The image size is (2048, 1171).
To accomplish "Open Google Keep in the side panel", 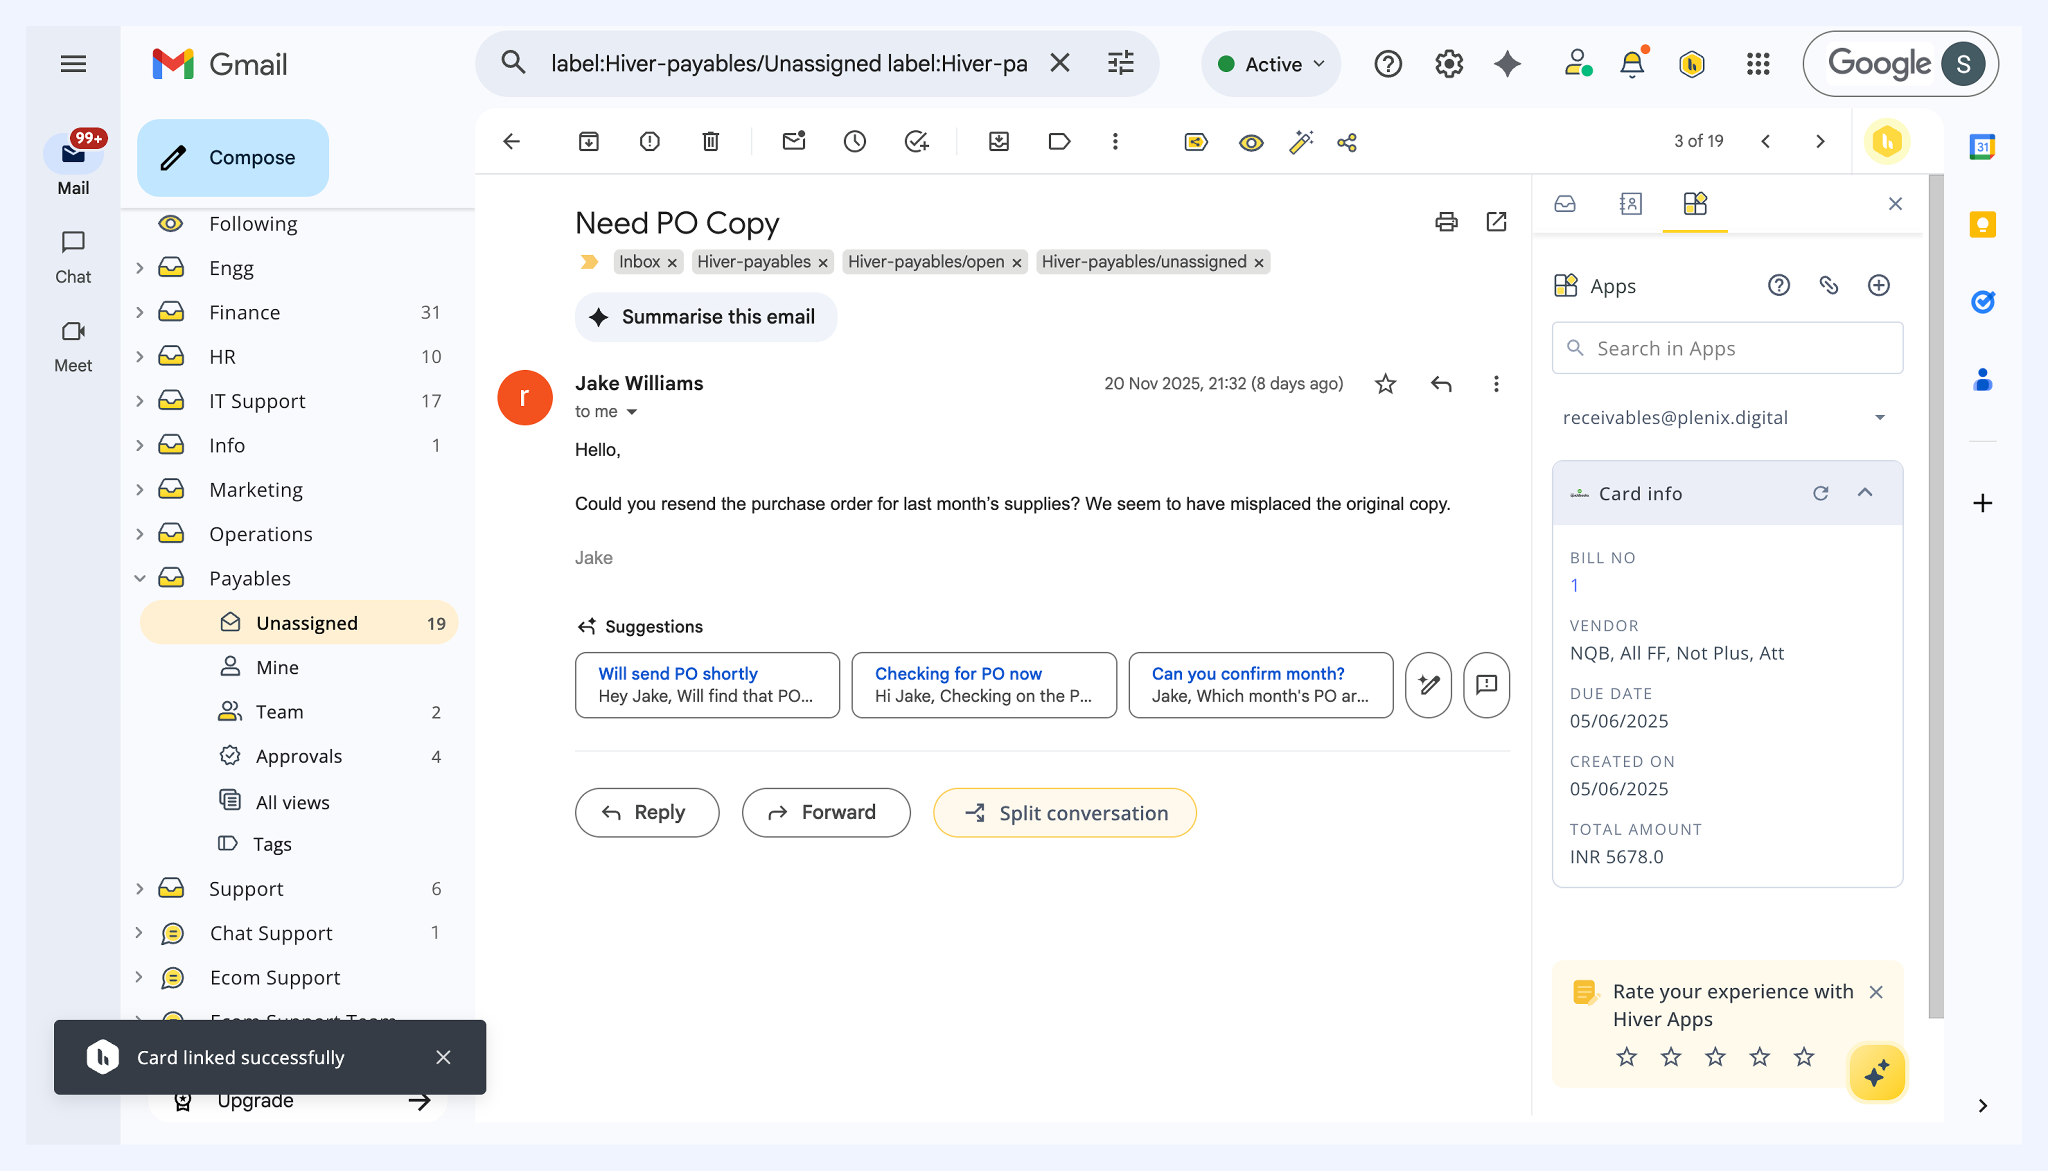I will pyautogui.click(x=1983, y=225).
